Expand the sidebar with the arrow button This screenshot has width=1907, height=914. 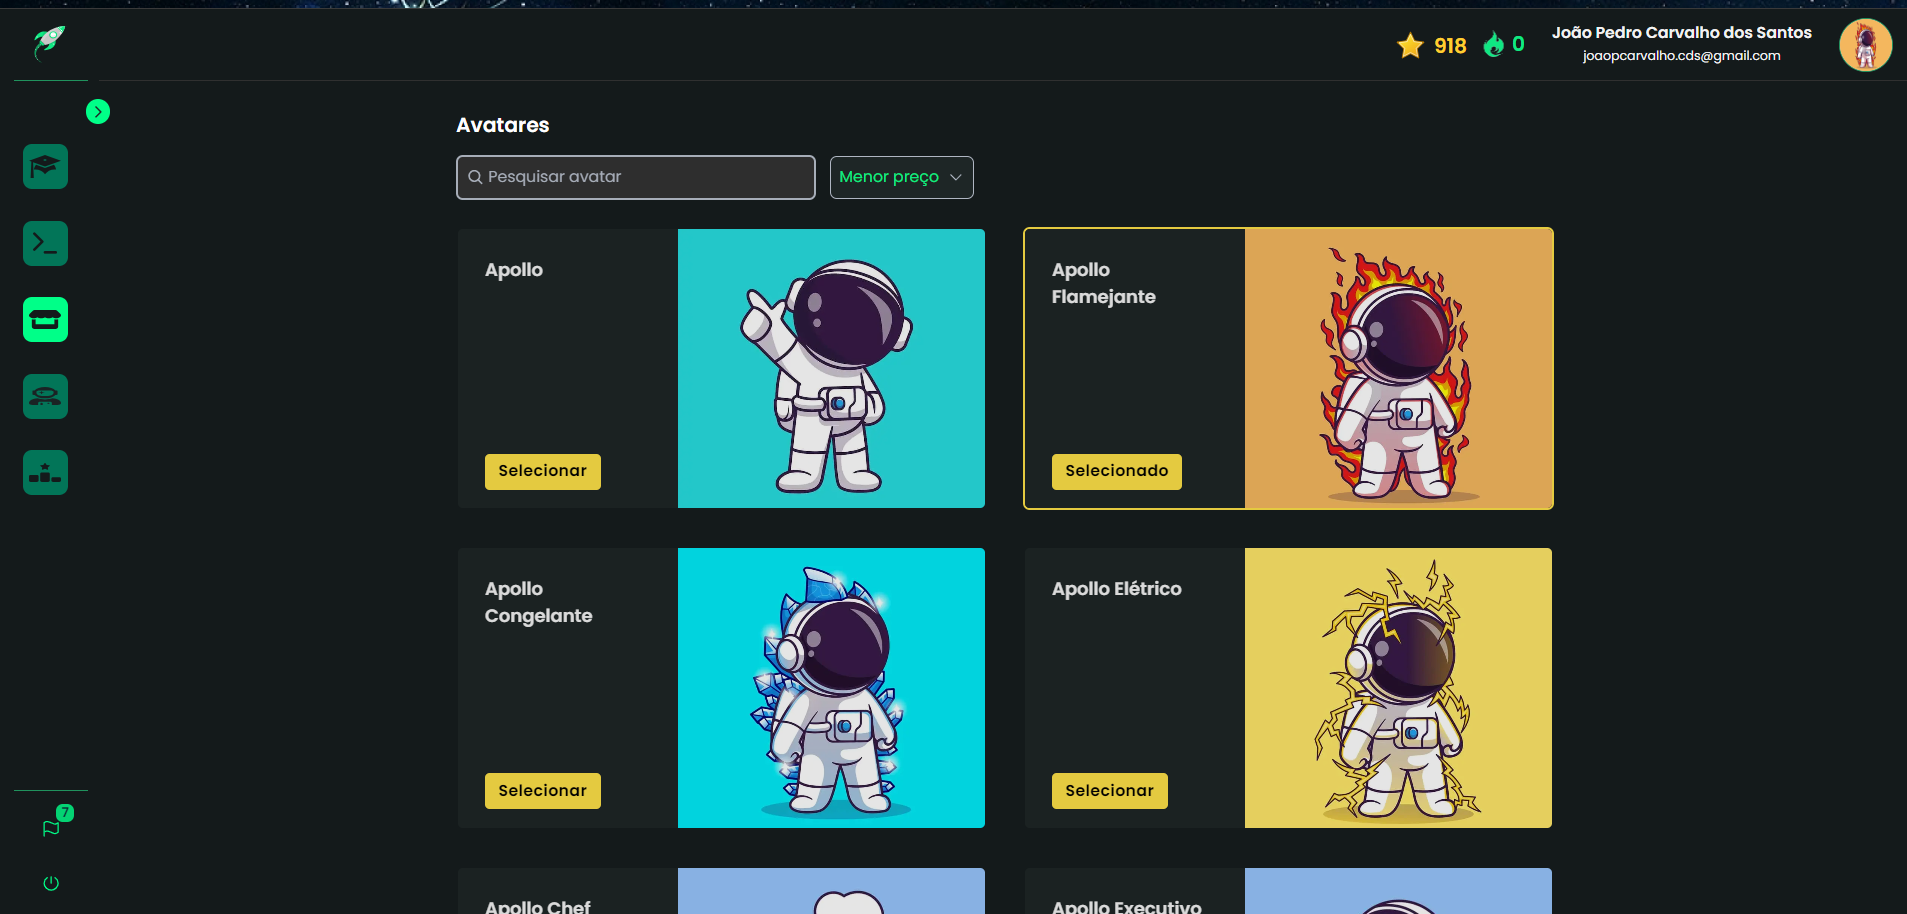pyautogui.click(x=98, y=111)
